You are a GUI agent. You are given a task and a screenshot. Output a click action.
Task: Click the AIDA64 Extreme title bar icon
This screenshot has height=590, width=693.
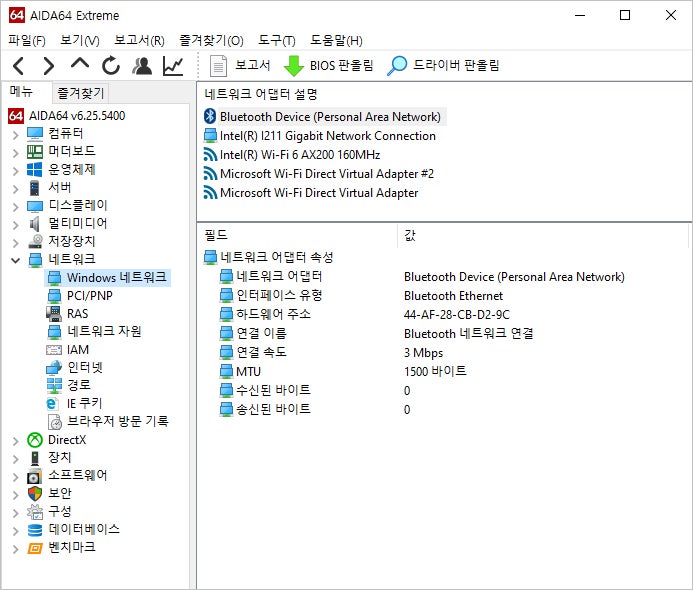pyautogui.click(x=16, y=15)
